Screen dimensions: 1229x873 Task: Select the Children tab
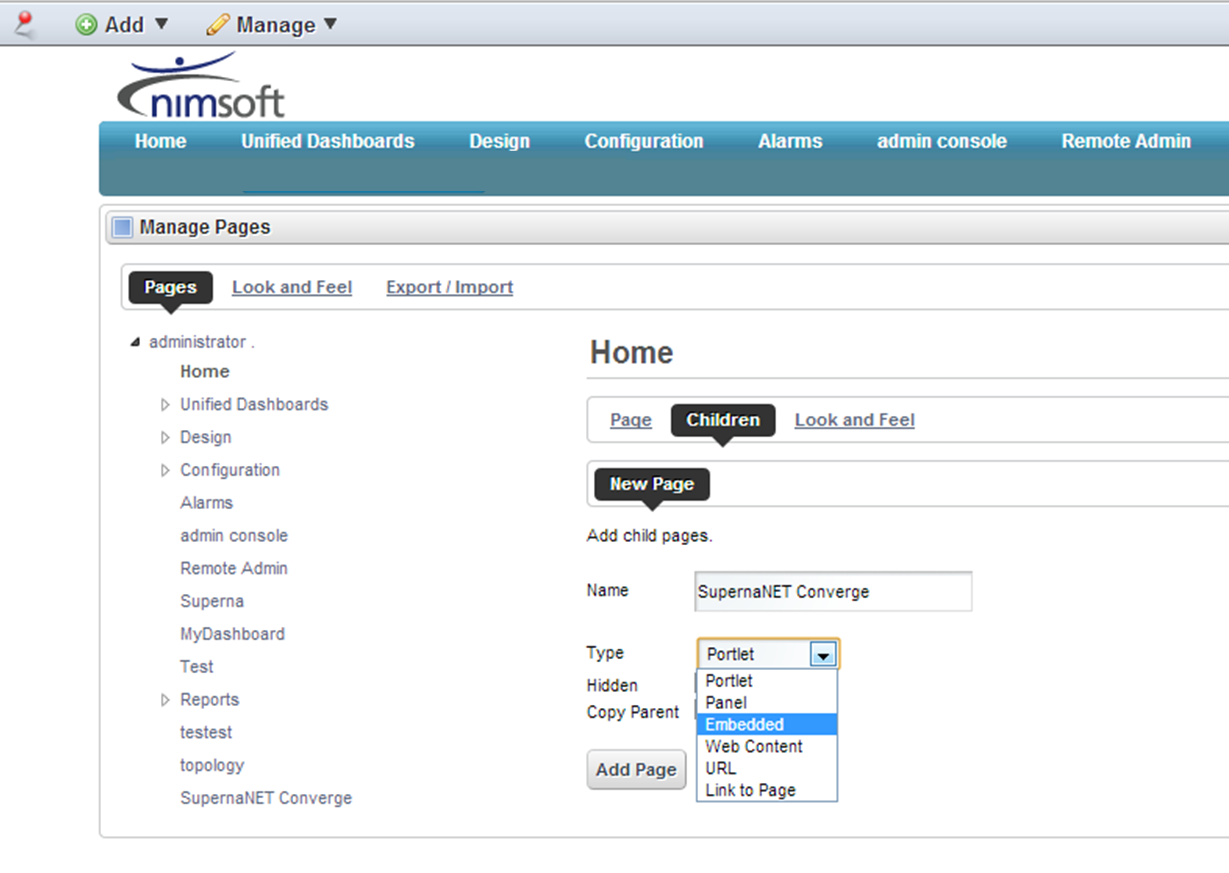click(x=723, y=421)
